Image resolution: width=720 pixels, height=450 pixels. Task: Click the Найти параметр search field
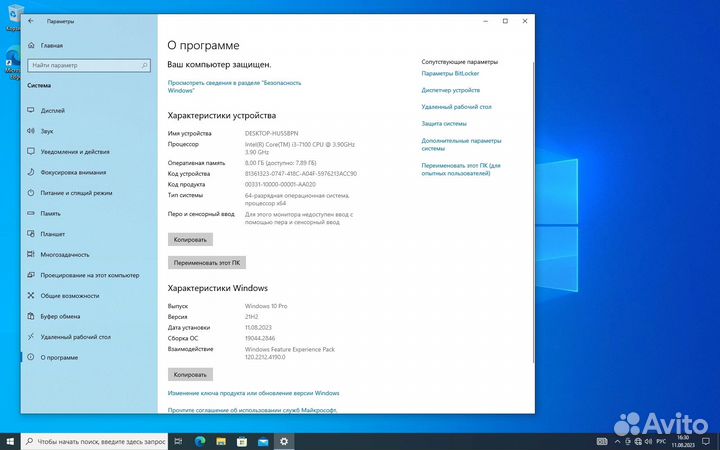(89, 65)
